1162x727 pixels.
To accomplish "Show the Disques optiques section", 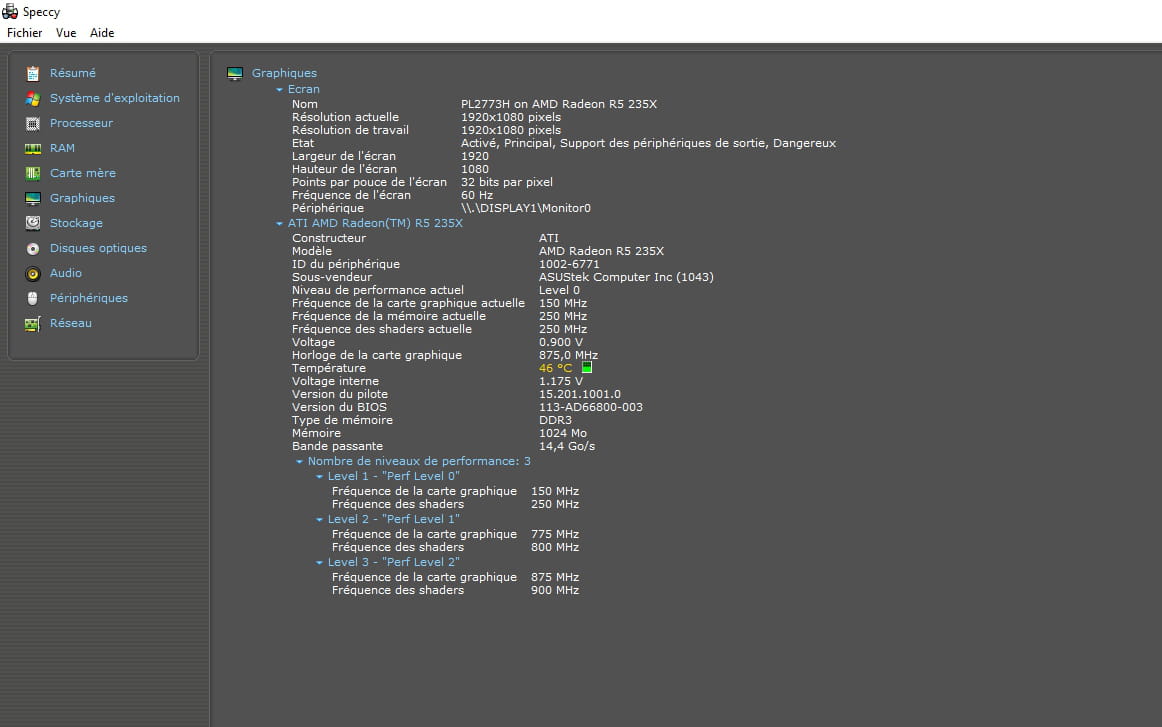I will [x=99, y=248].
